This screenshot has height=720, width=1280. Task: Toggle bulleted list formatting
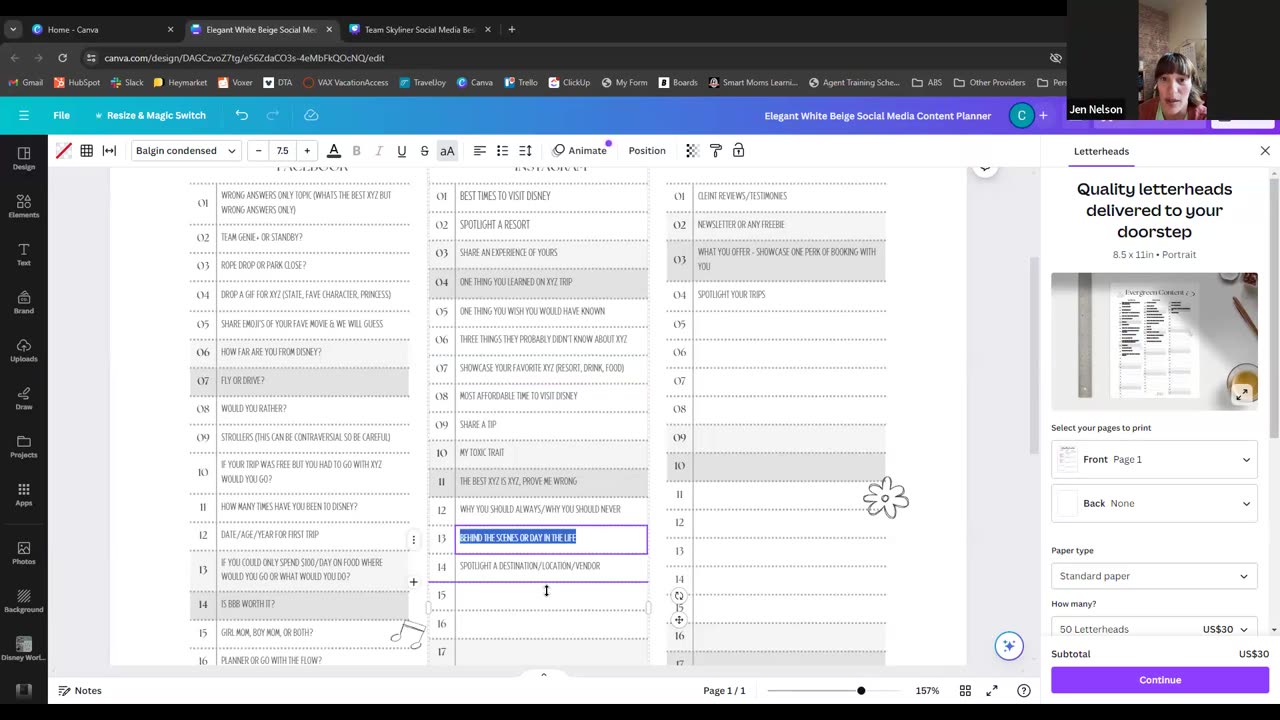coord(502,150)
